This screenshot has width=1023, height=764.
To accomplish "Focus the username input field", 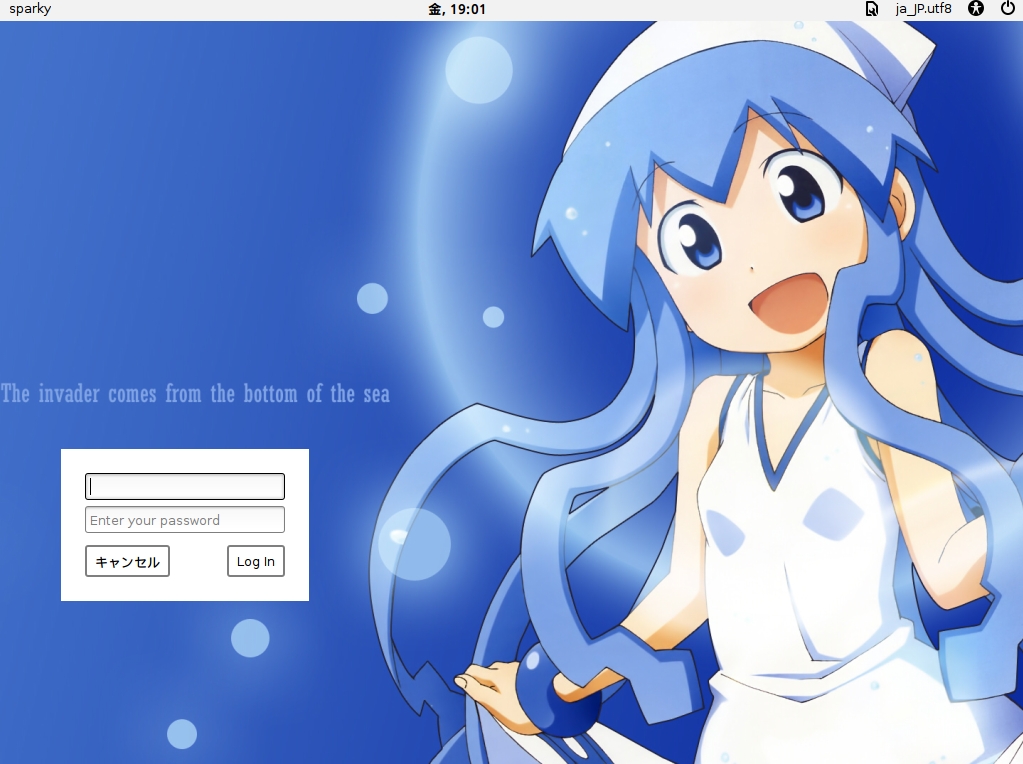I will click(x=185, y=487).
